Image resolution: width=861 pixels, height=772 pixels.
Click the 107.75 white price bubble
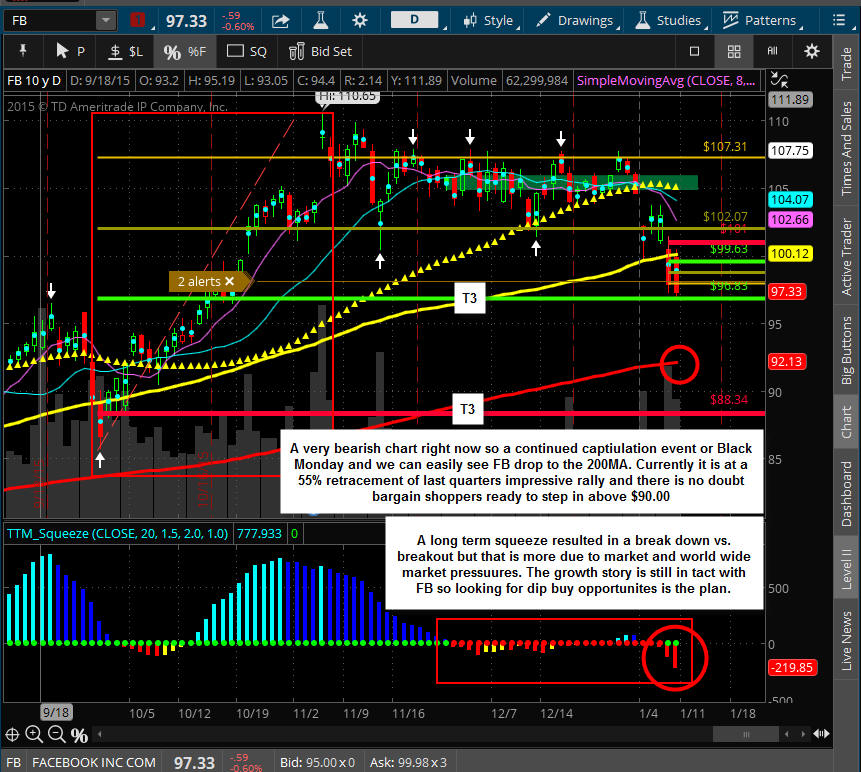point(790,150)
